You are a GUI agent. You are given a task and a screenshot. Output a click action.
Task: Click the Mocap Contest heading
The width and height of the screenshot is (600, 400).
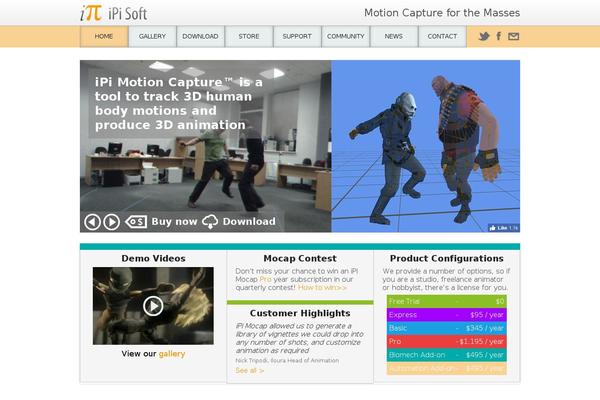tap(300, 258)
